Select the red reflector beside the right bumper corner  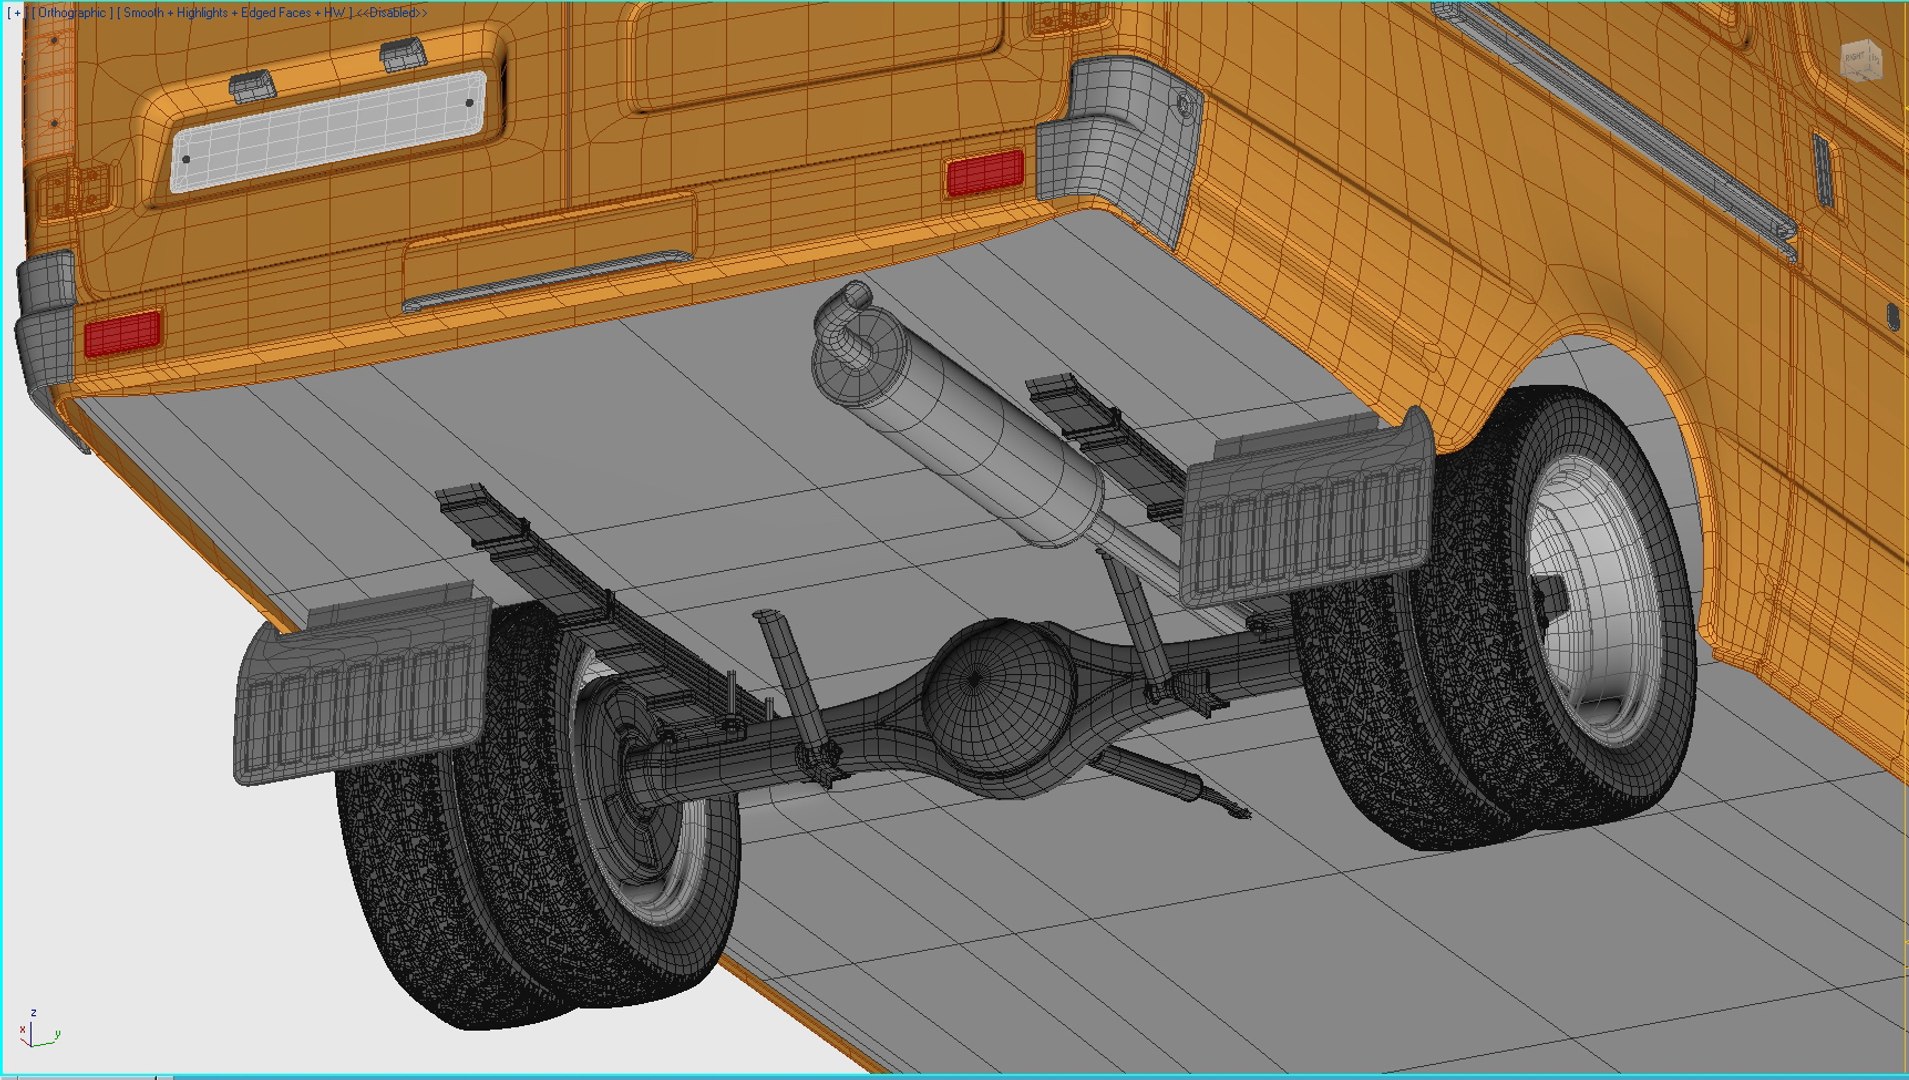click(x=985, y=173)
